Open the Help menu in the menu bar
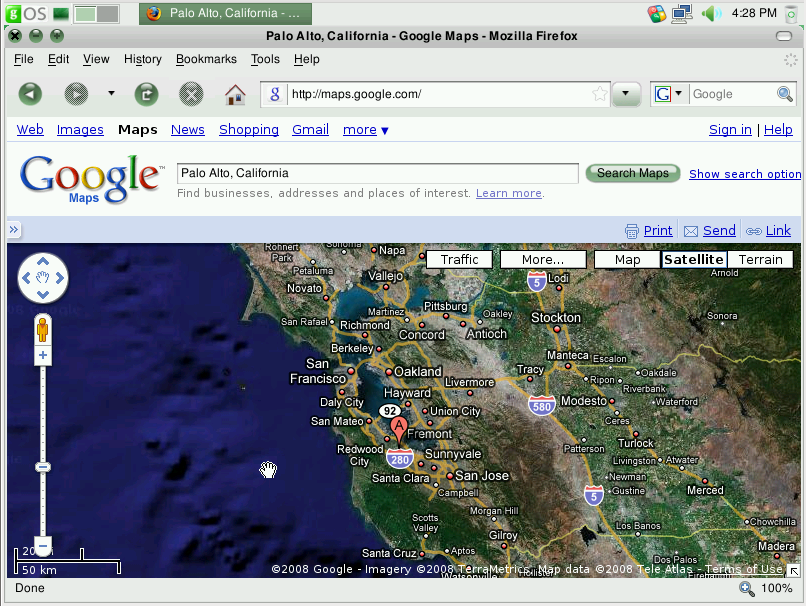This screenshot has width=806, height=606. pyautogui.click(x=307, y=60)
